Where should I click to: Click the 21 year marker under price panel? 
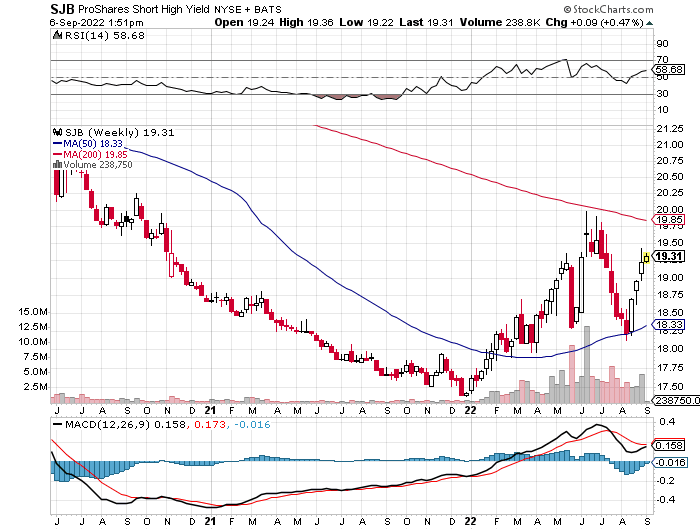click(210, 410)
